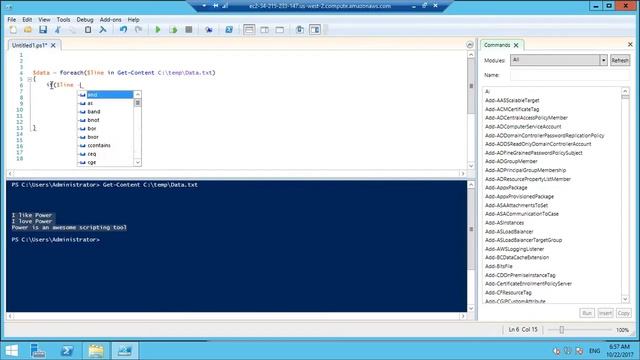
Task: Start PowerShell.exe from toolbar icon
Action: tap(229, 29)
